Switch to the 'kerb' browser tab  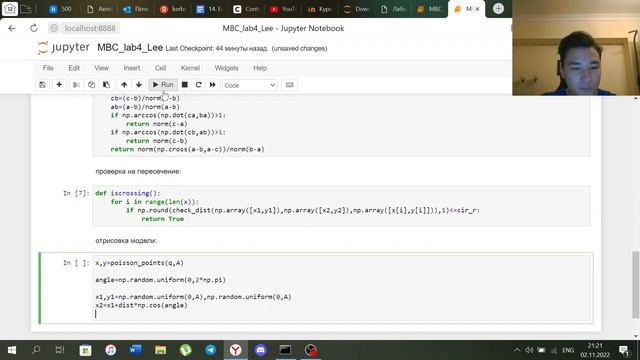click(x=172, y=9)
